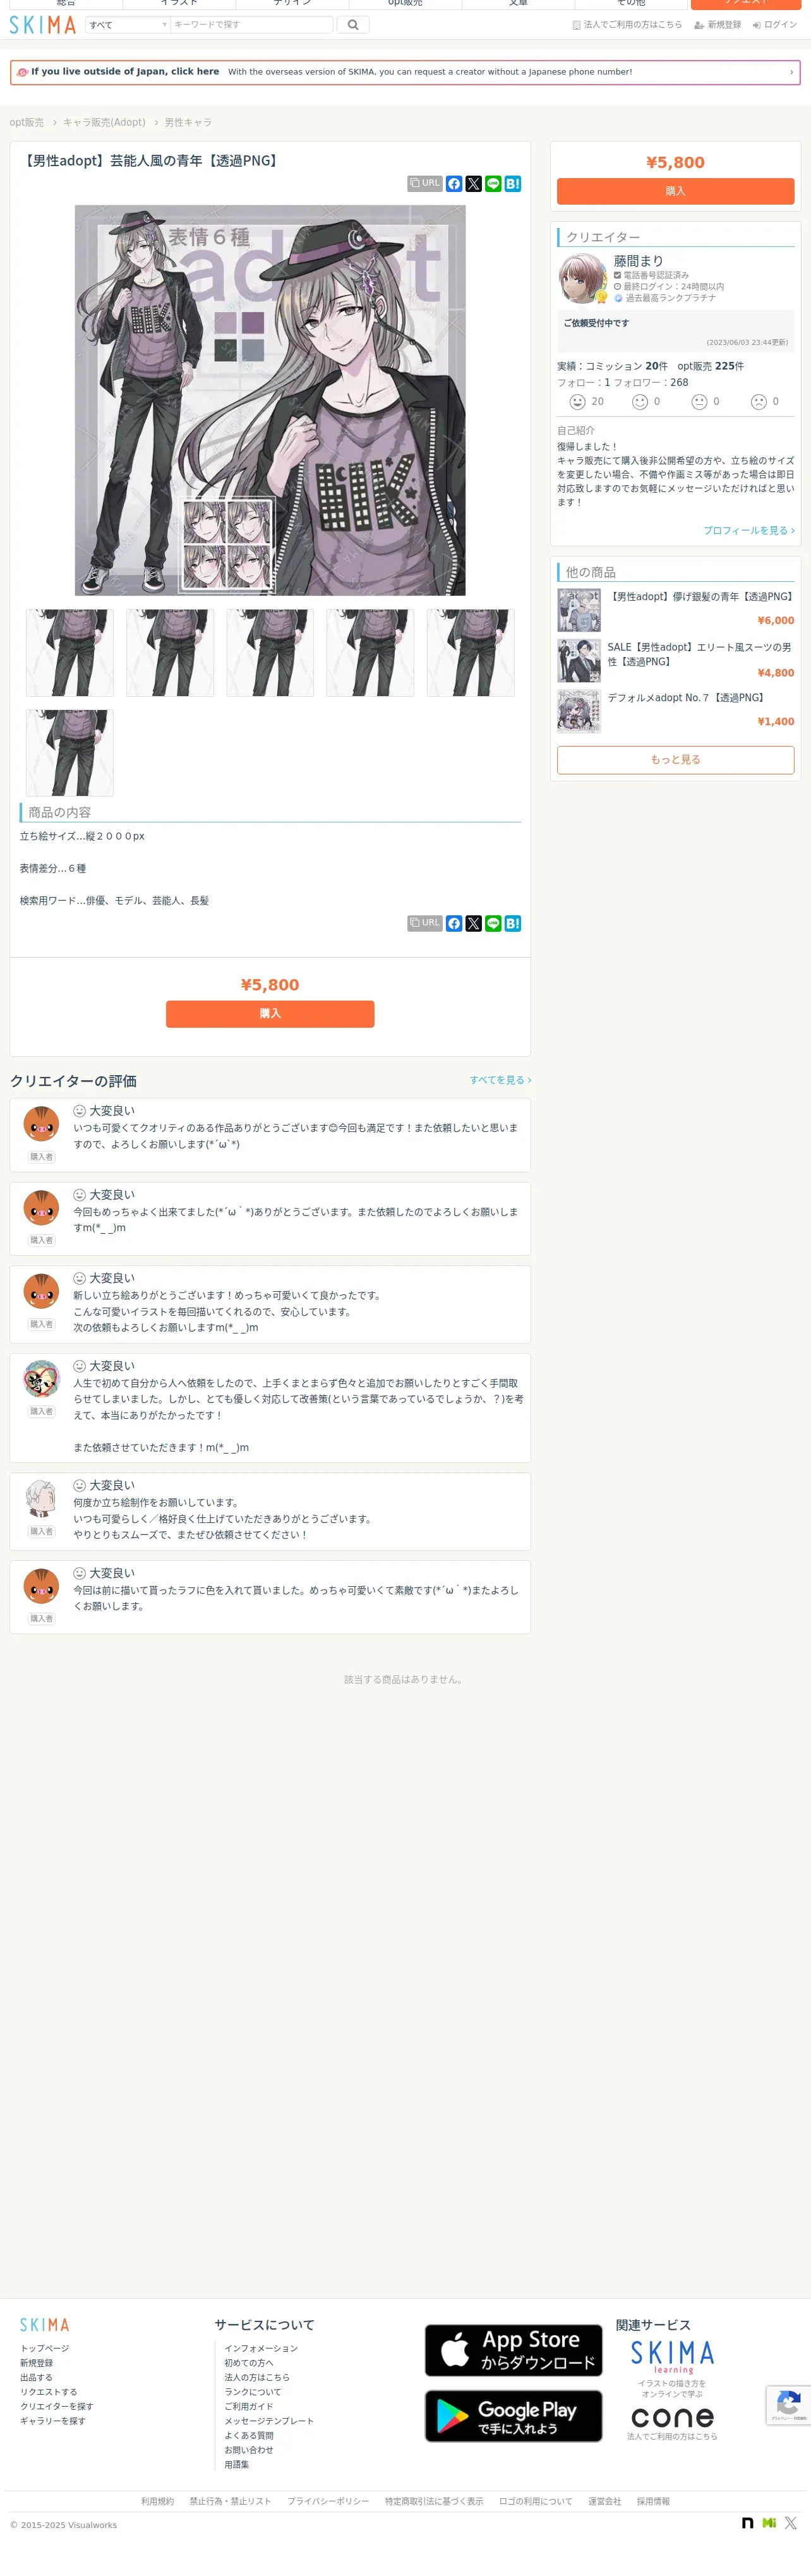The width and height of the screenshot is (811, 2576).
Task: Share on Facebook icon under the product title
Action: [454, 184]
